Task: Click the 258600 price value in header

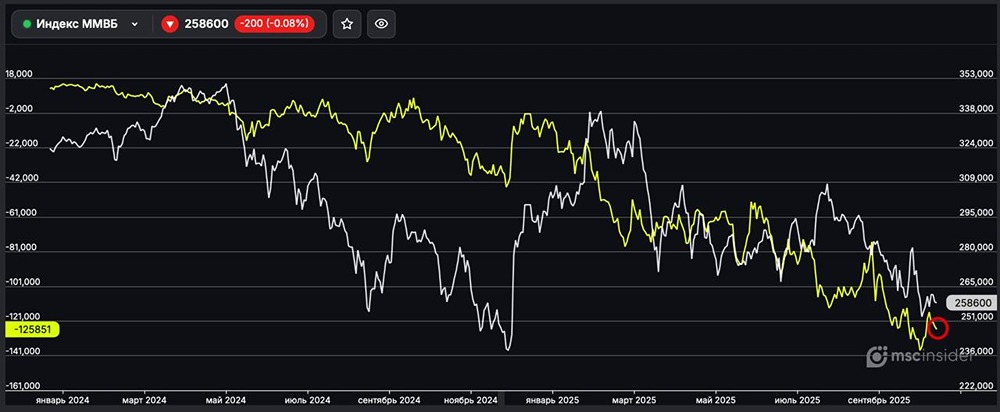Action: pyautogui.click(x=205, y=24)
